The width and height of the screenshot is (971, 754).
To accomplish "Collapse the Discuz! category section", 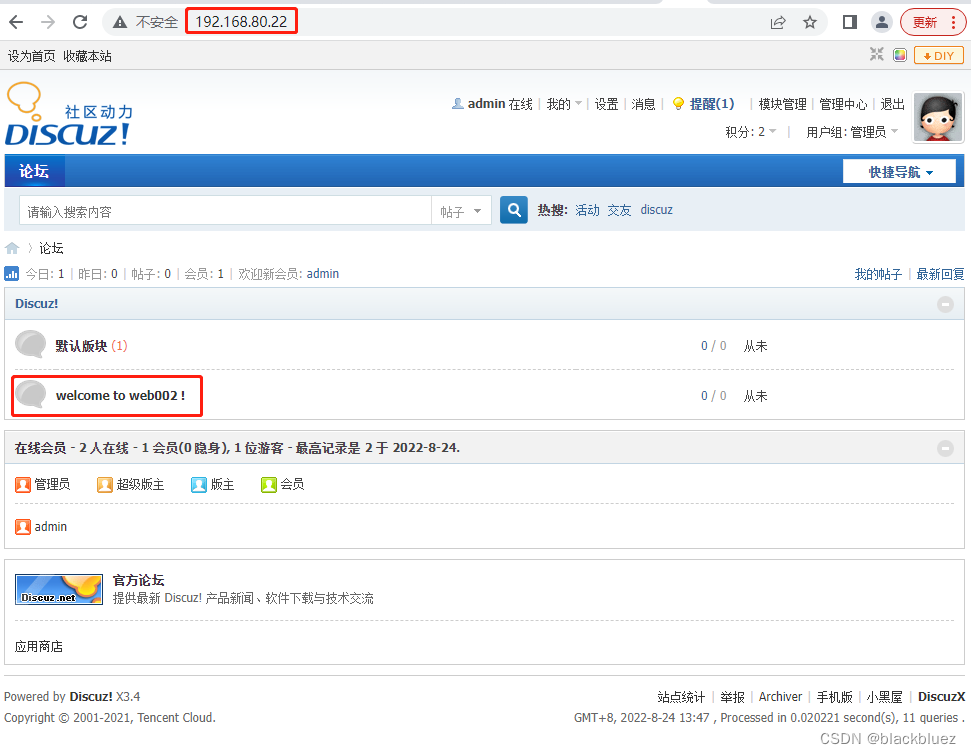I will click(945, 304).
